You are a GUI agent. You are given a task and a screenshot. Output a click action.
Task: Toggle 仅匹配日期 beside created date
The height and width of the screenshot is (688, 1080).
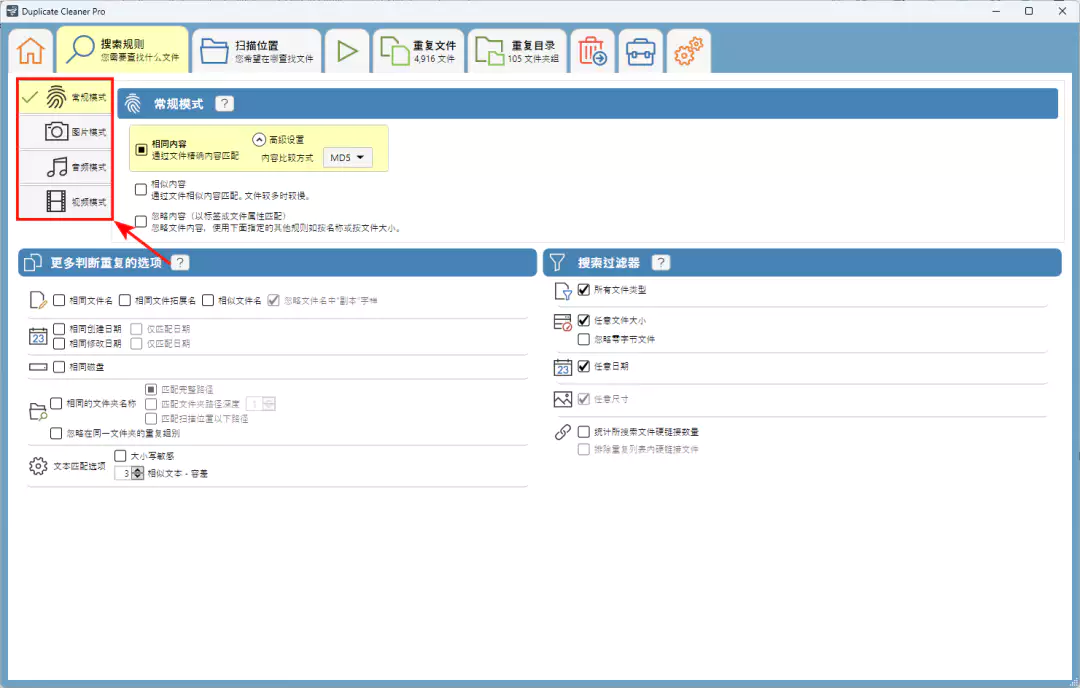[136, 329]
